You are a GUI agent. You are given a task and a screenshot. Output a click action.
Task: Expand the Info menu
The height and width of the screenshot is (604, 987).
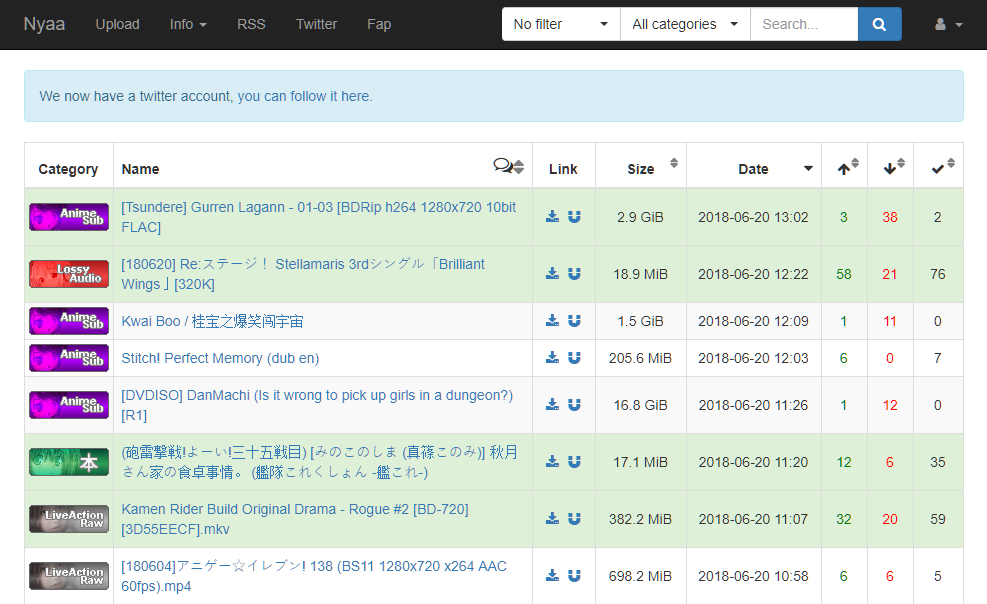[x=188, y=24]
